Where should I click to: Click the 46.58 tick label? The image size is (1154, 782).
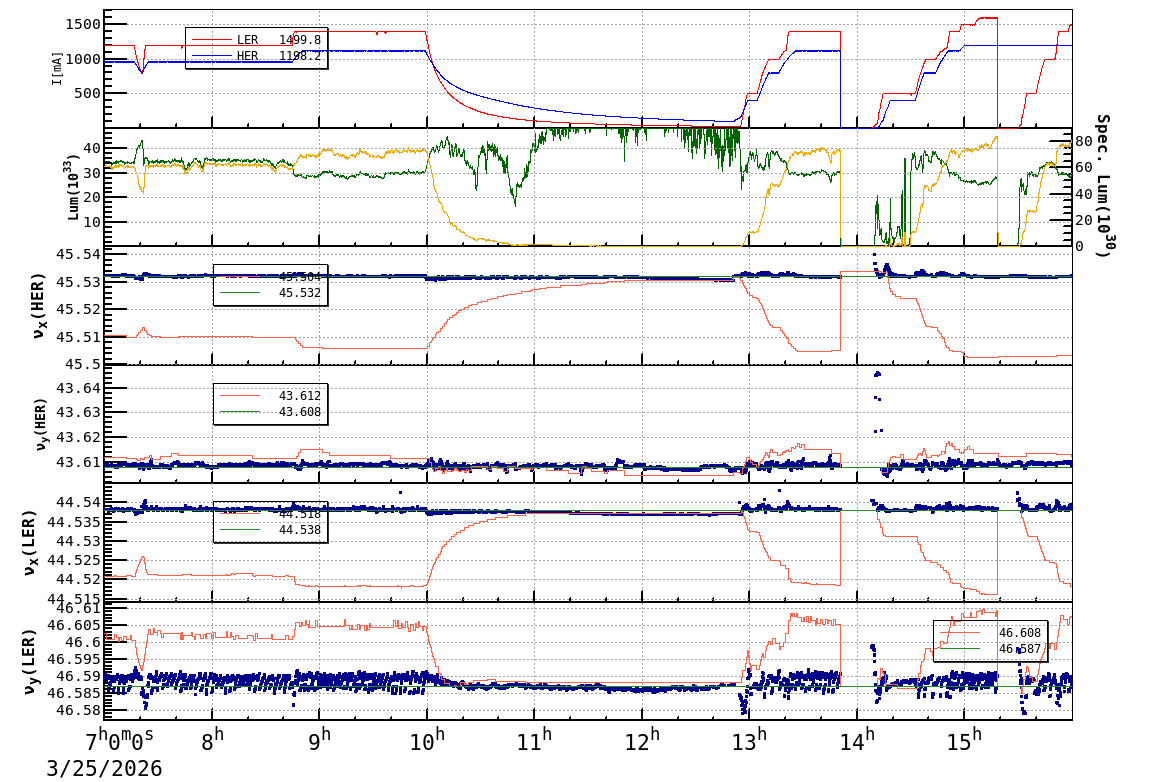pyautogui.click(x=79, y=711)
